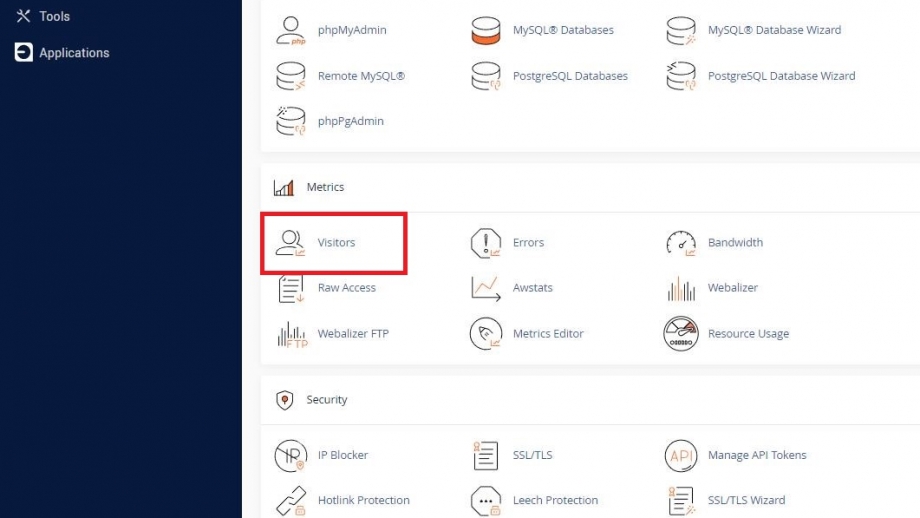Open the Errors link
The width and height of the screenshot is (920, 518).
[528, 242]
